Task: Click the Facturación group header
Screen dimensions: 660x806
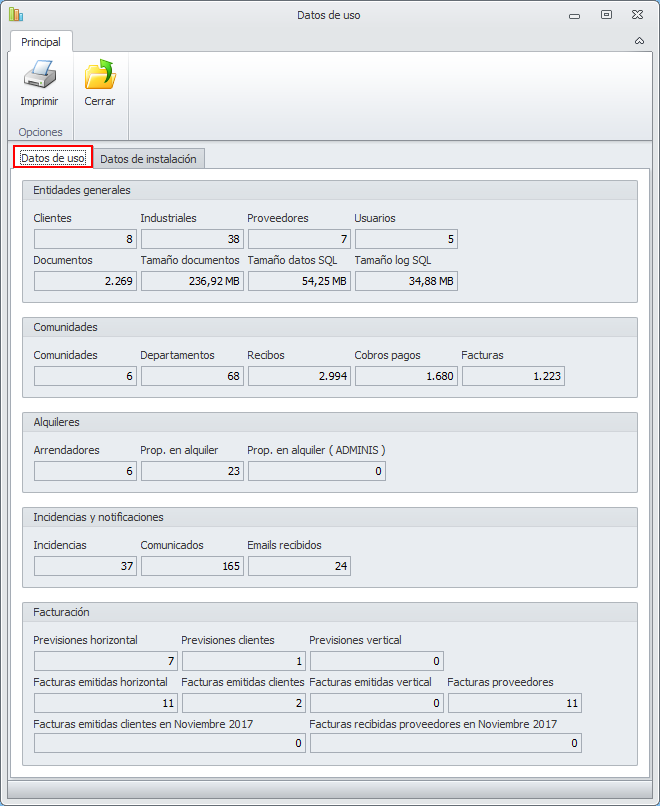Action: click(x=330, y=612)
